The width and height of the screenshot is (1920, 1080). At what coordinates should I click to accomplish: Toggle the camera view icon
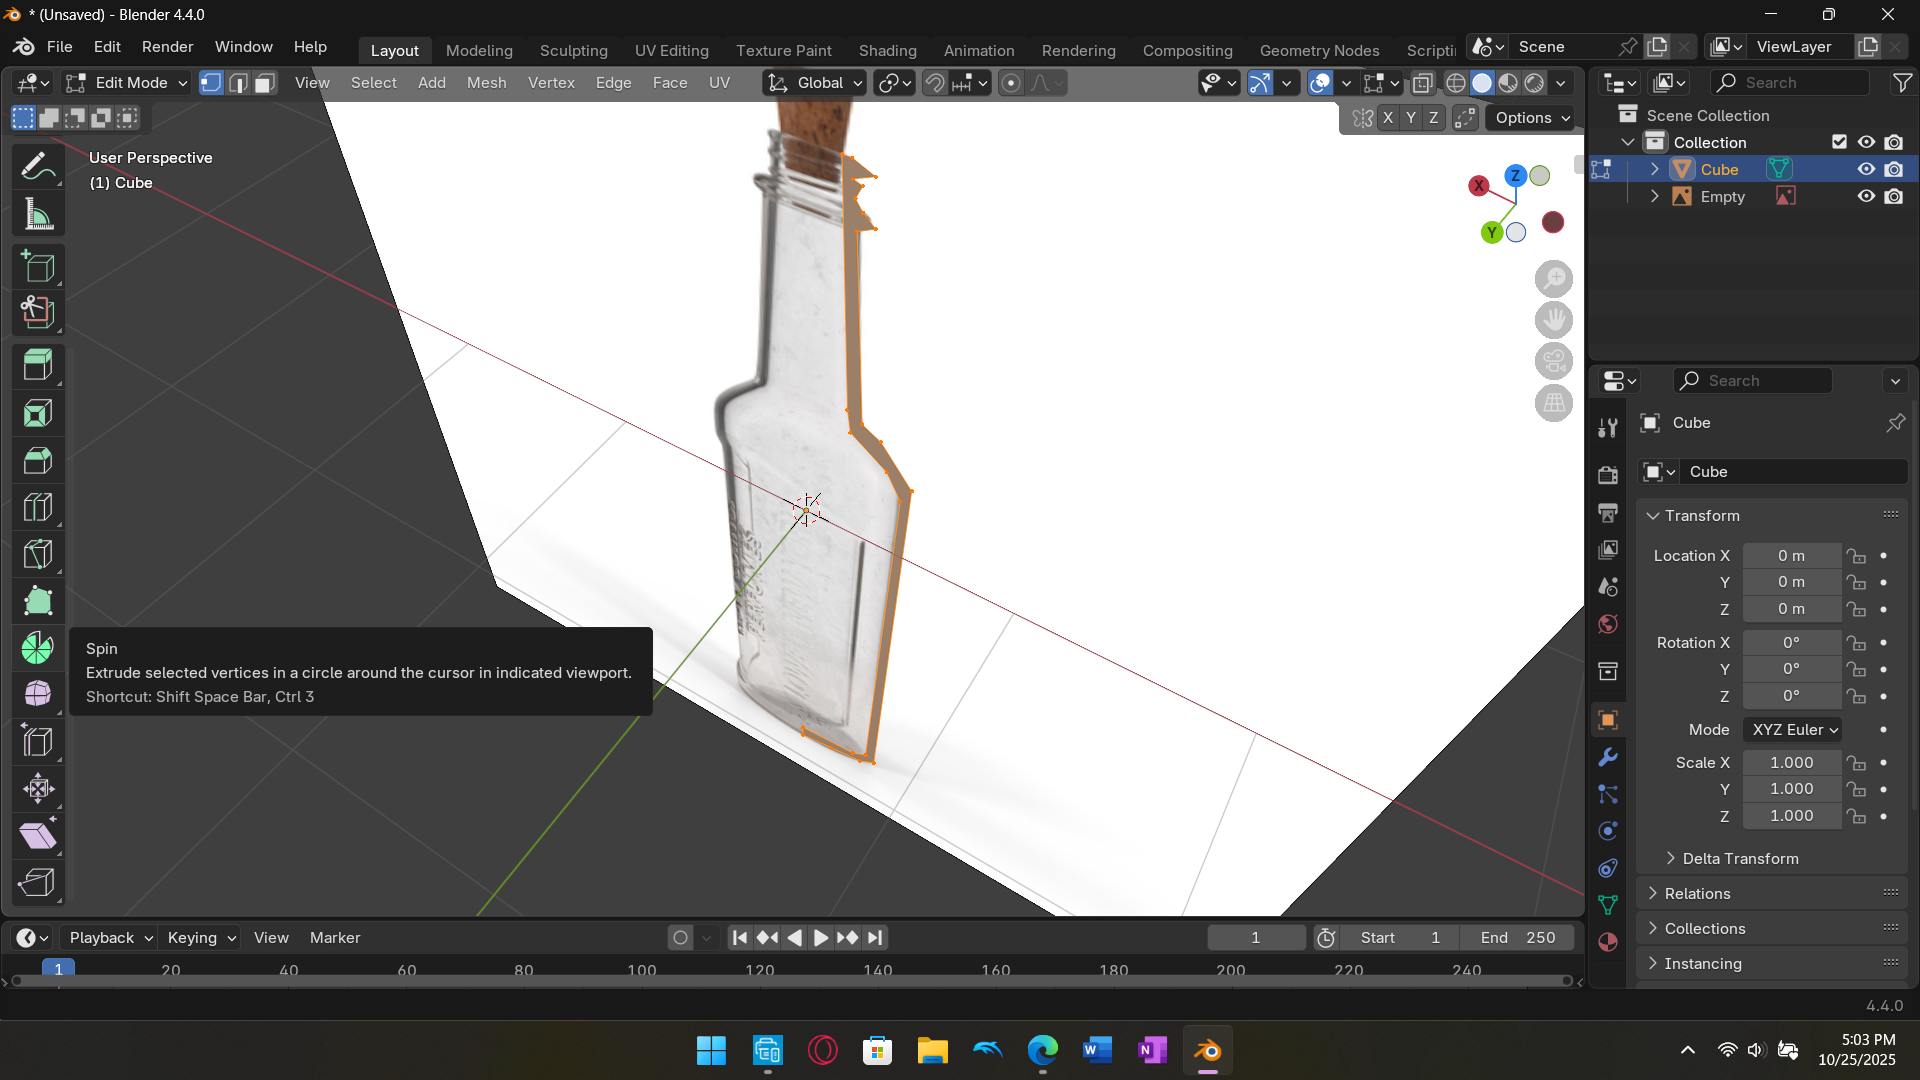tap(1553, 361)
